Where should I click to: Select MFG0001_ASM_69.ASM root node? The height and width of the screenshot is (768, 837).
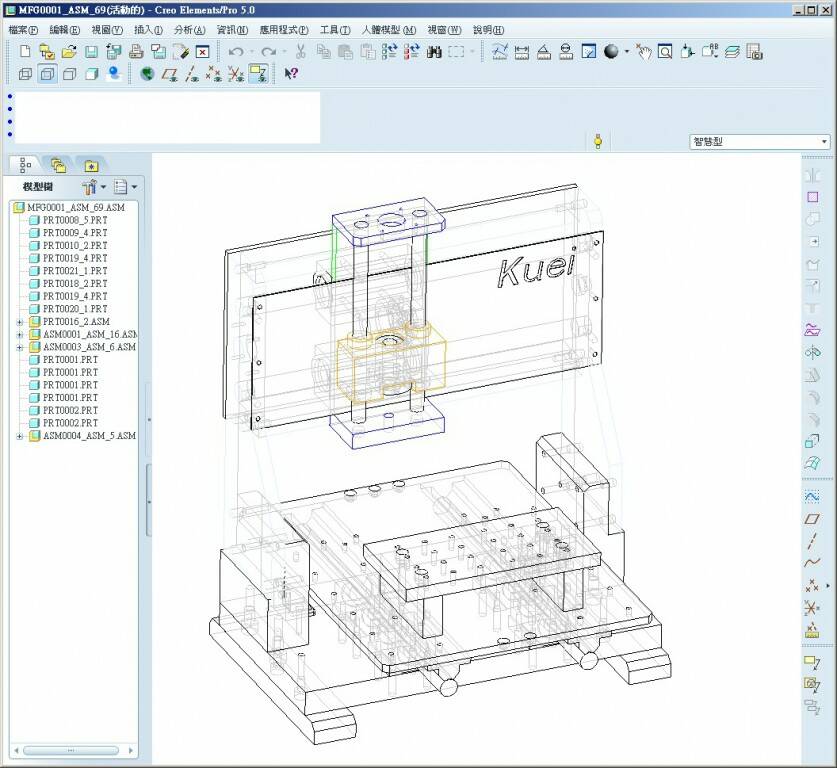tap(75, 207)
